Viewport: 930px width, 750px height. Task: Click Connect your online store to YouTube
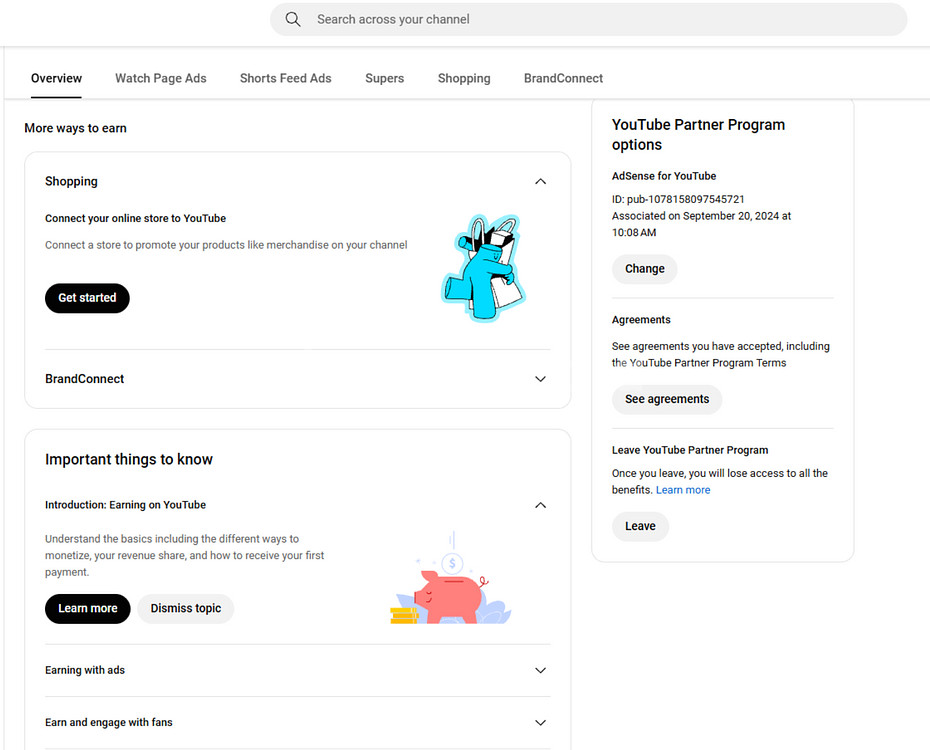click(x=135, y=218)
